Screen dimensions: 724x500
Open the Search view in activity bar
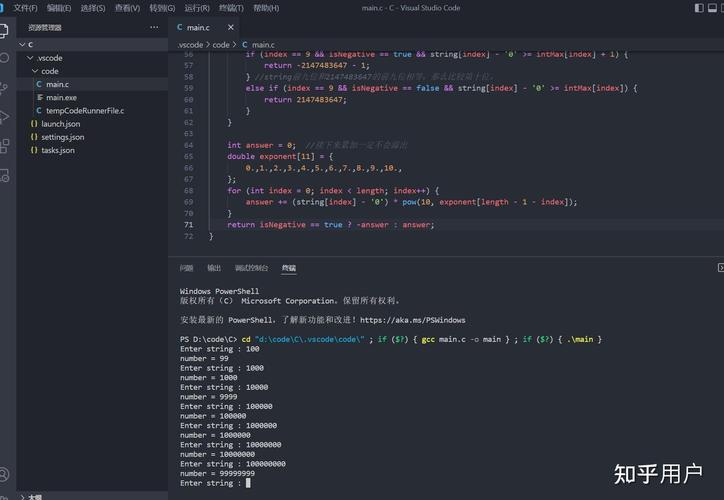pos(4,59)
